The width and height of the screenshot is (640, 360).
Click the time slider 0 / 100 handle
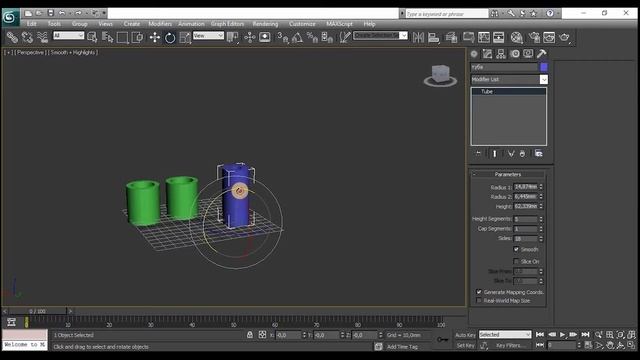[x=38, y=311]
